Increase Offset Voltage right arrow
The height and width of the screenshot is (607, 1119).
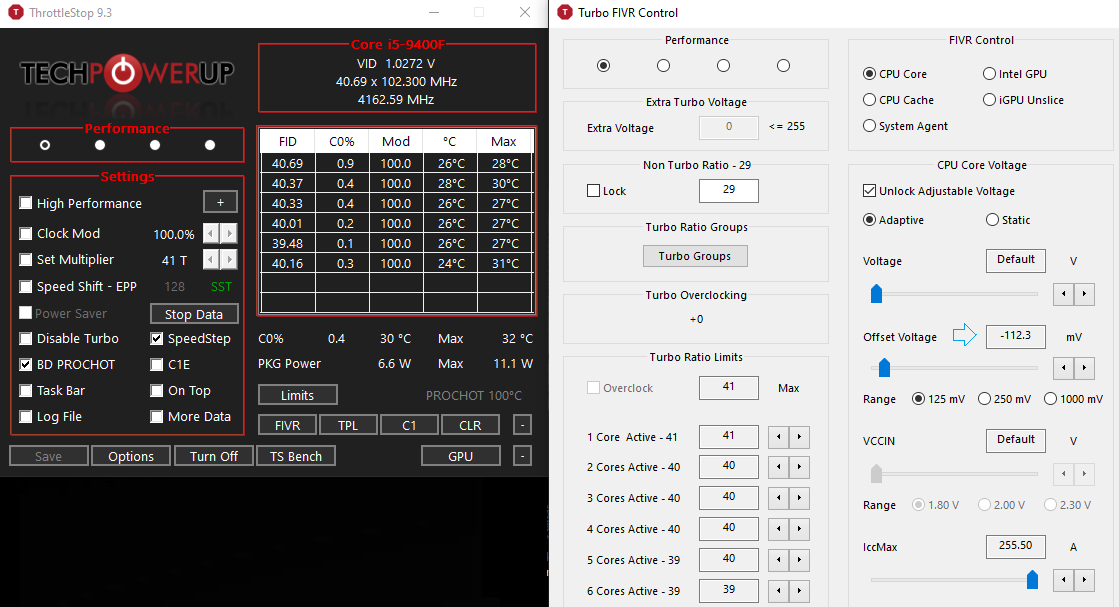(1085, 367)
